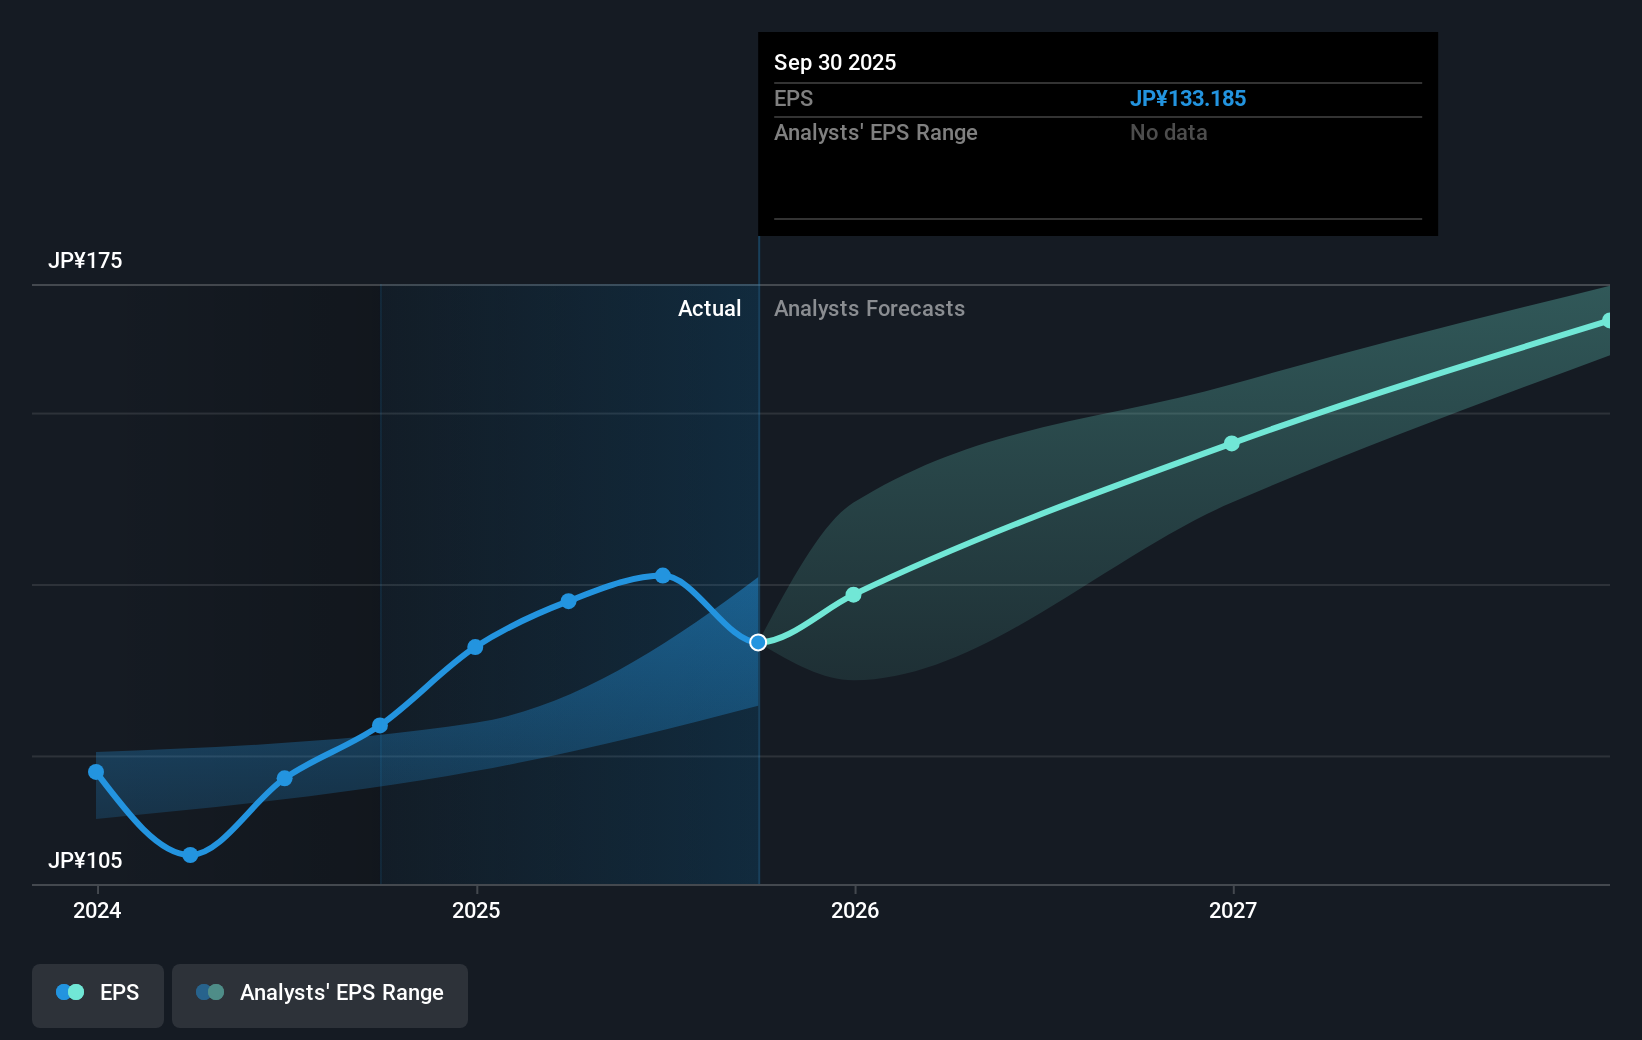This screenshot has height=1040, width=1642.
Task: Click the 2025 label on the x-axis
Action: pyautogui.click(x=476, y=910)
